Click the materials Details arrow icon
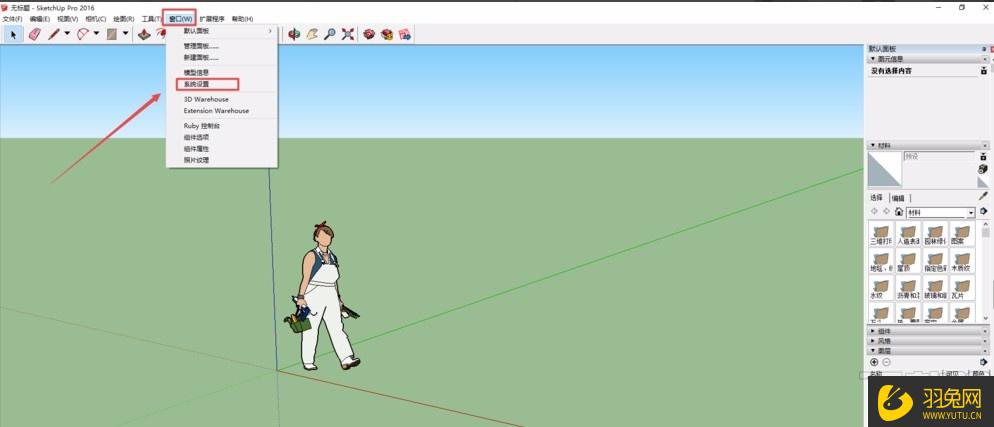 pyautogui.click(x=984, y=211)
